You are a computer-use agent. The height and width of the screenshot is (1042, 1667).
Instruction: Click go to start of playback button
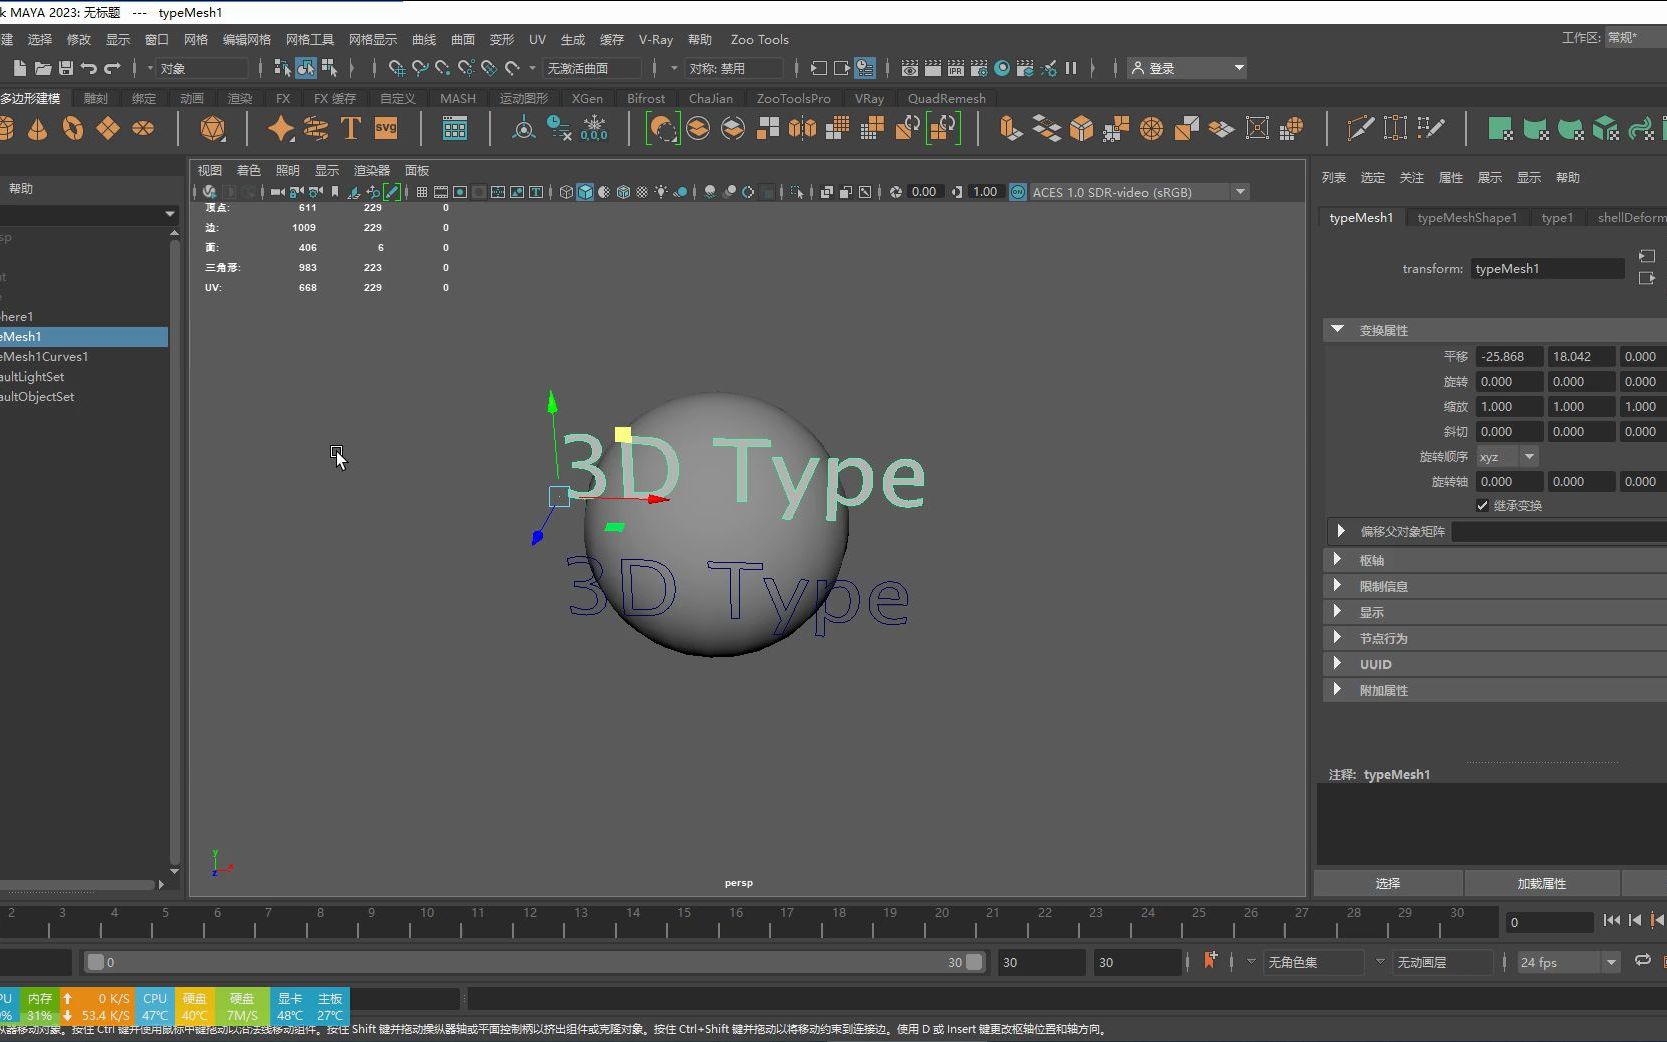(x=1611, y=920)
